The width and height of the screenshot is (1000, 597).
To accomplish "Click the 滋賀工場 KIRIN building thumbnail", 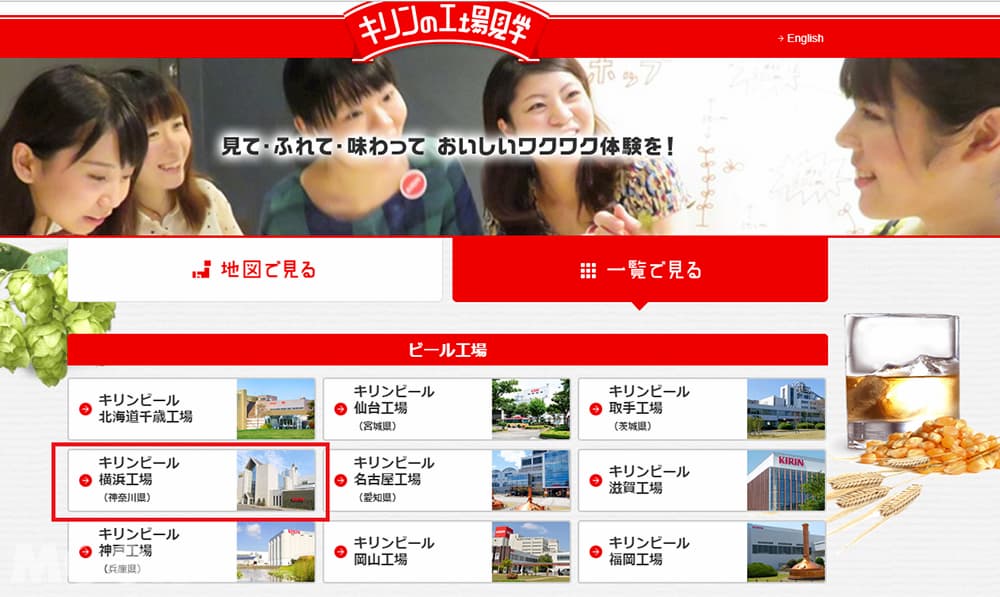I will 786,480.
